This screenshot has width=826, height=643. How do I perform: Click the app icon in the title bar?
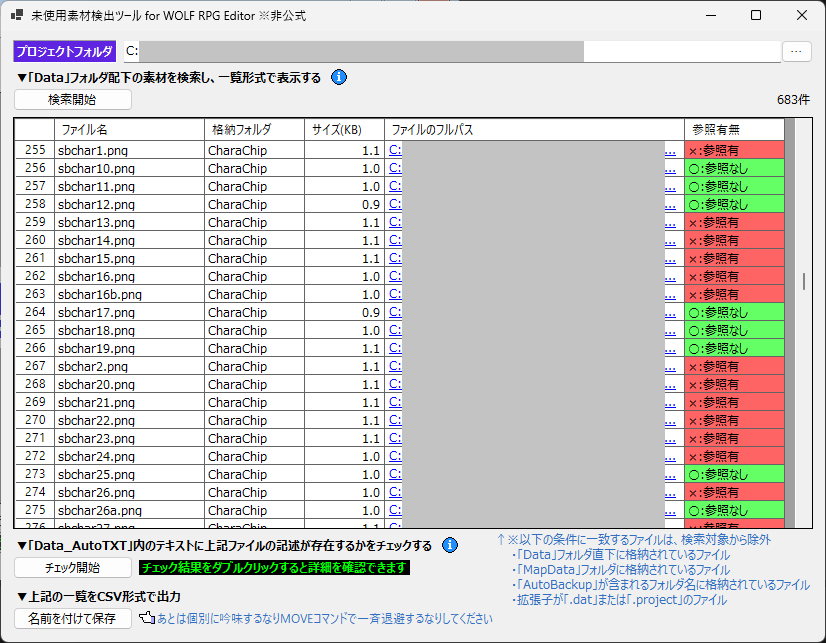point(17,16)
